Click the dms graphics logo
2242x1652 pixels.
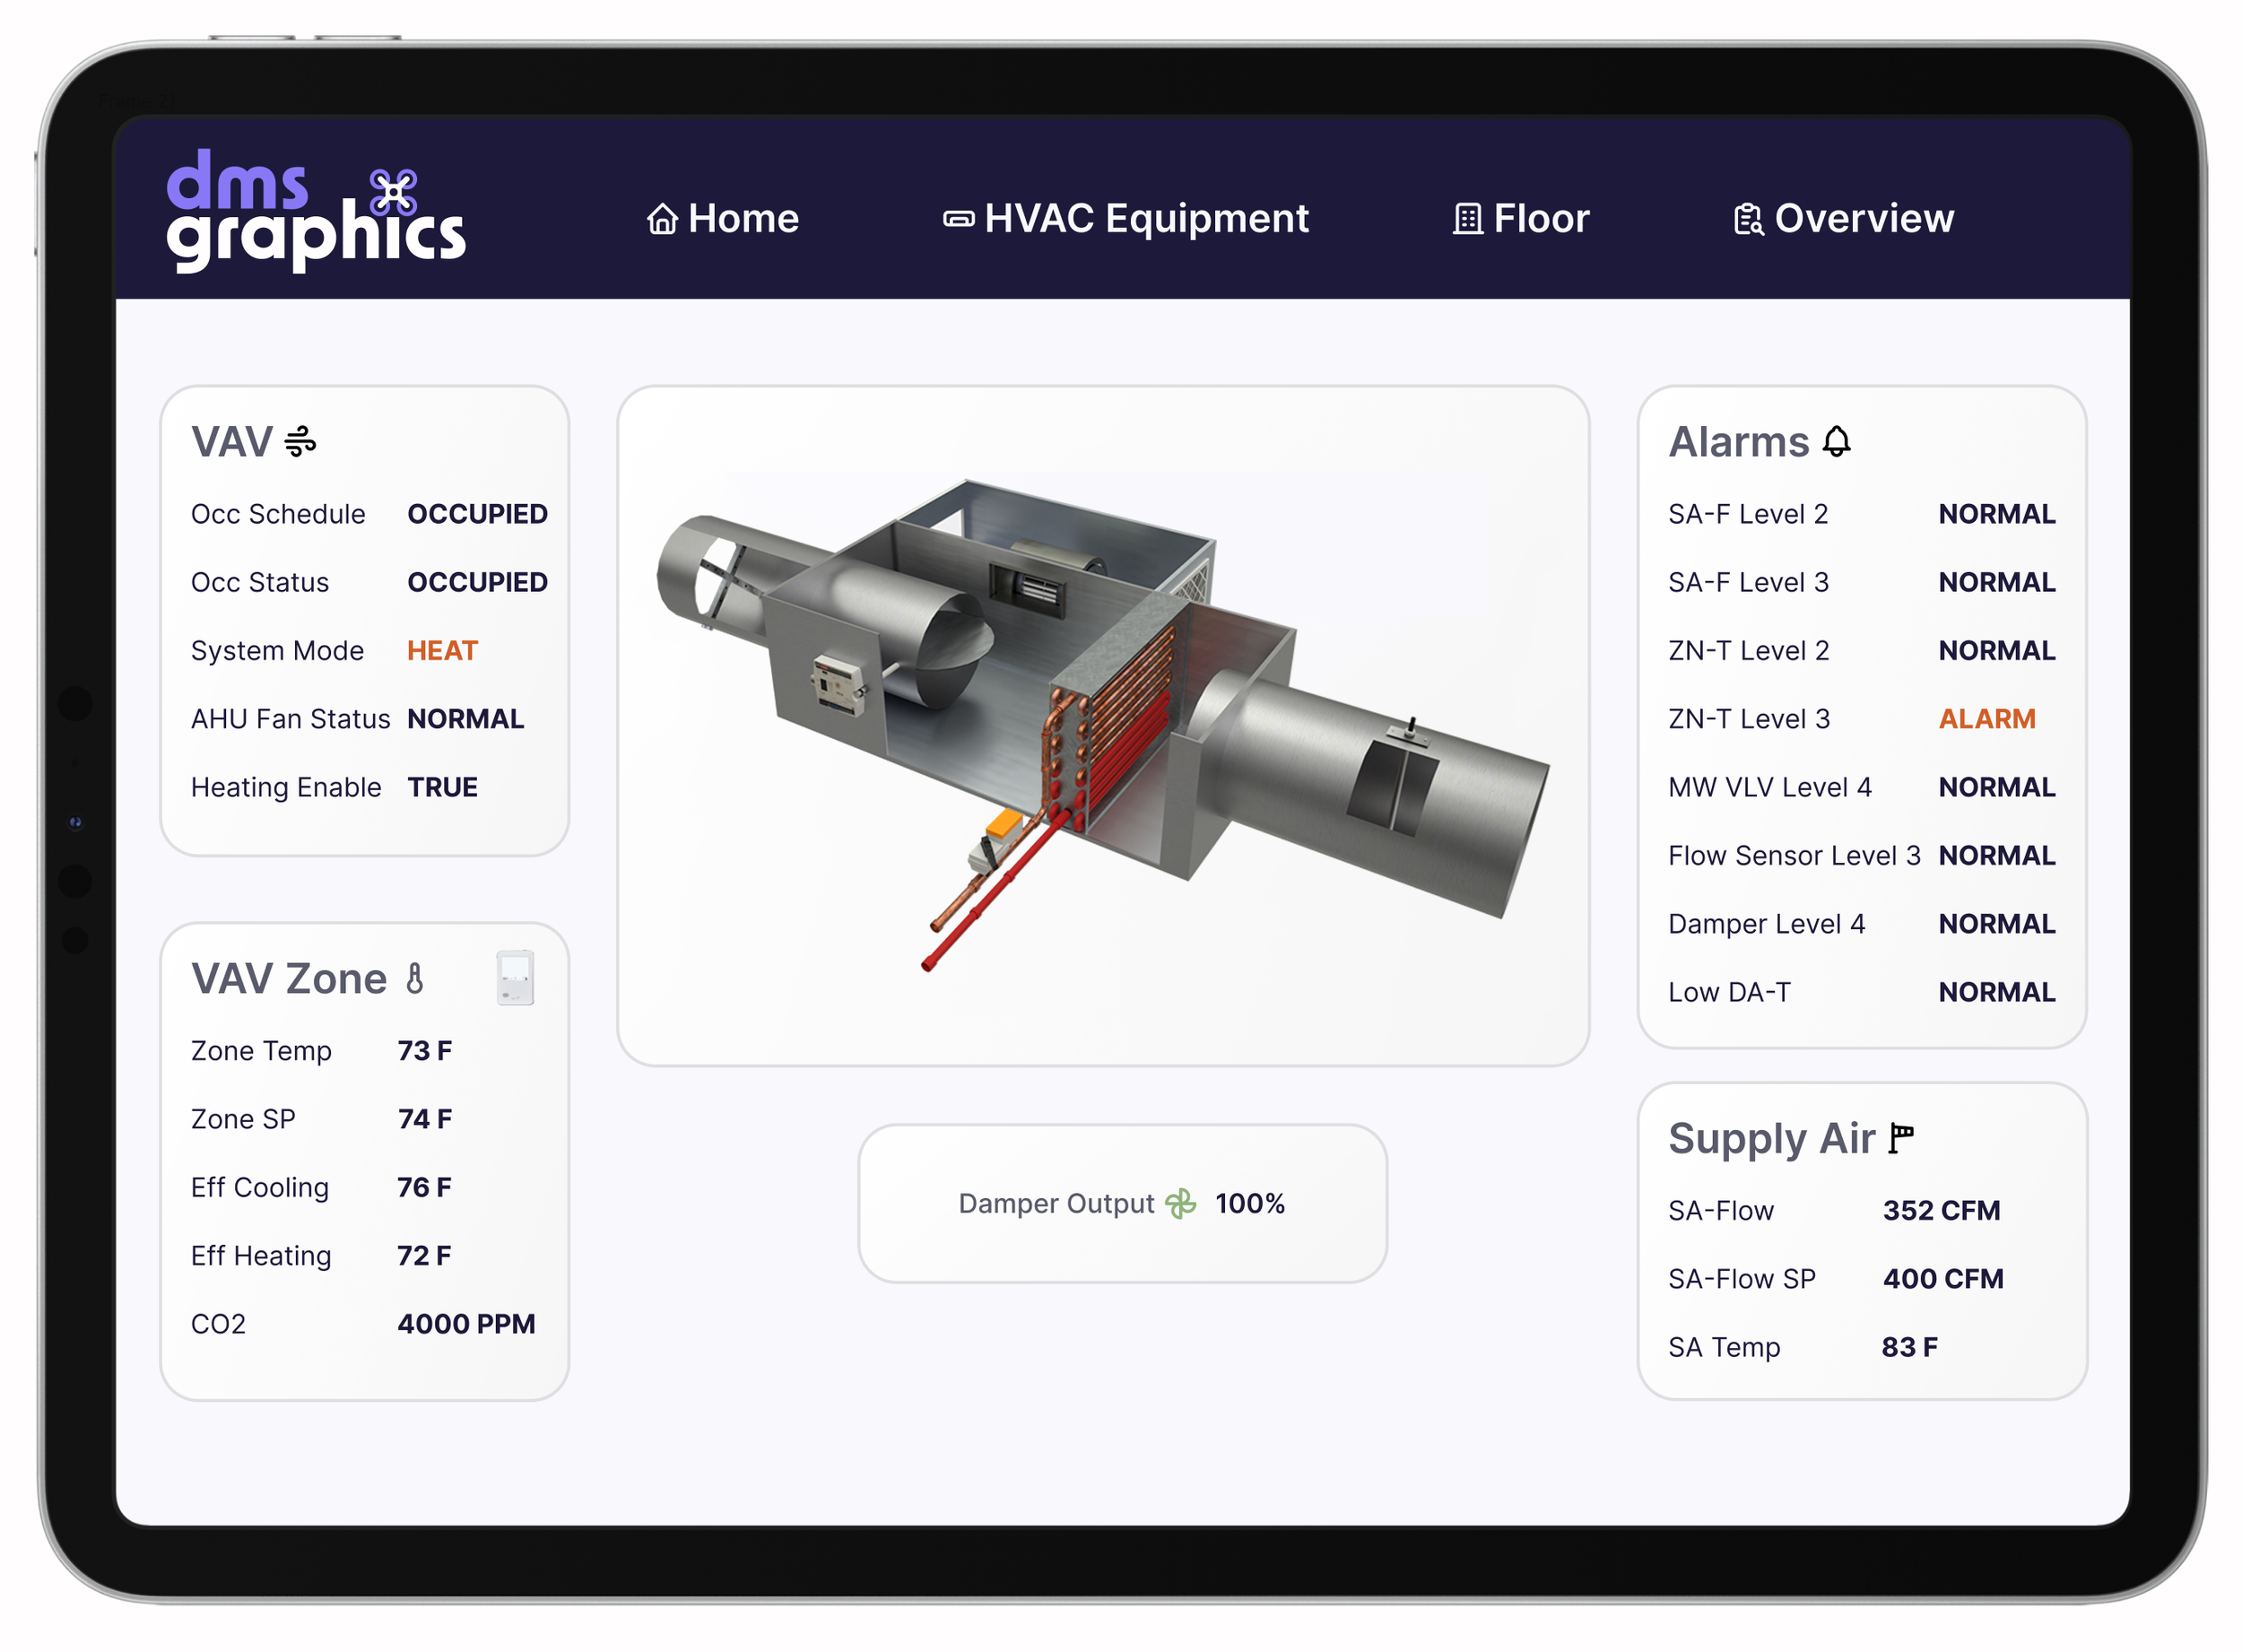[315, 210]
